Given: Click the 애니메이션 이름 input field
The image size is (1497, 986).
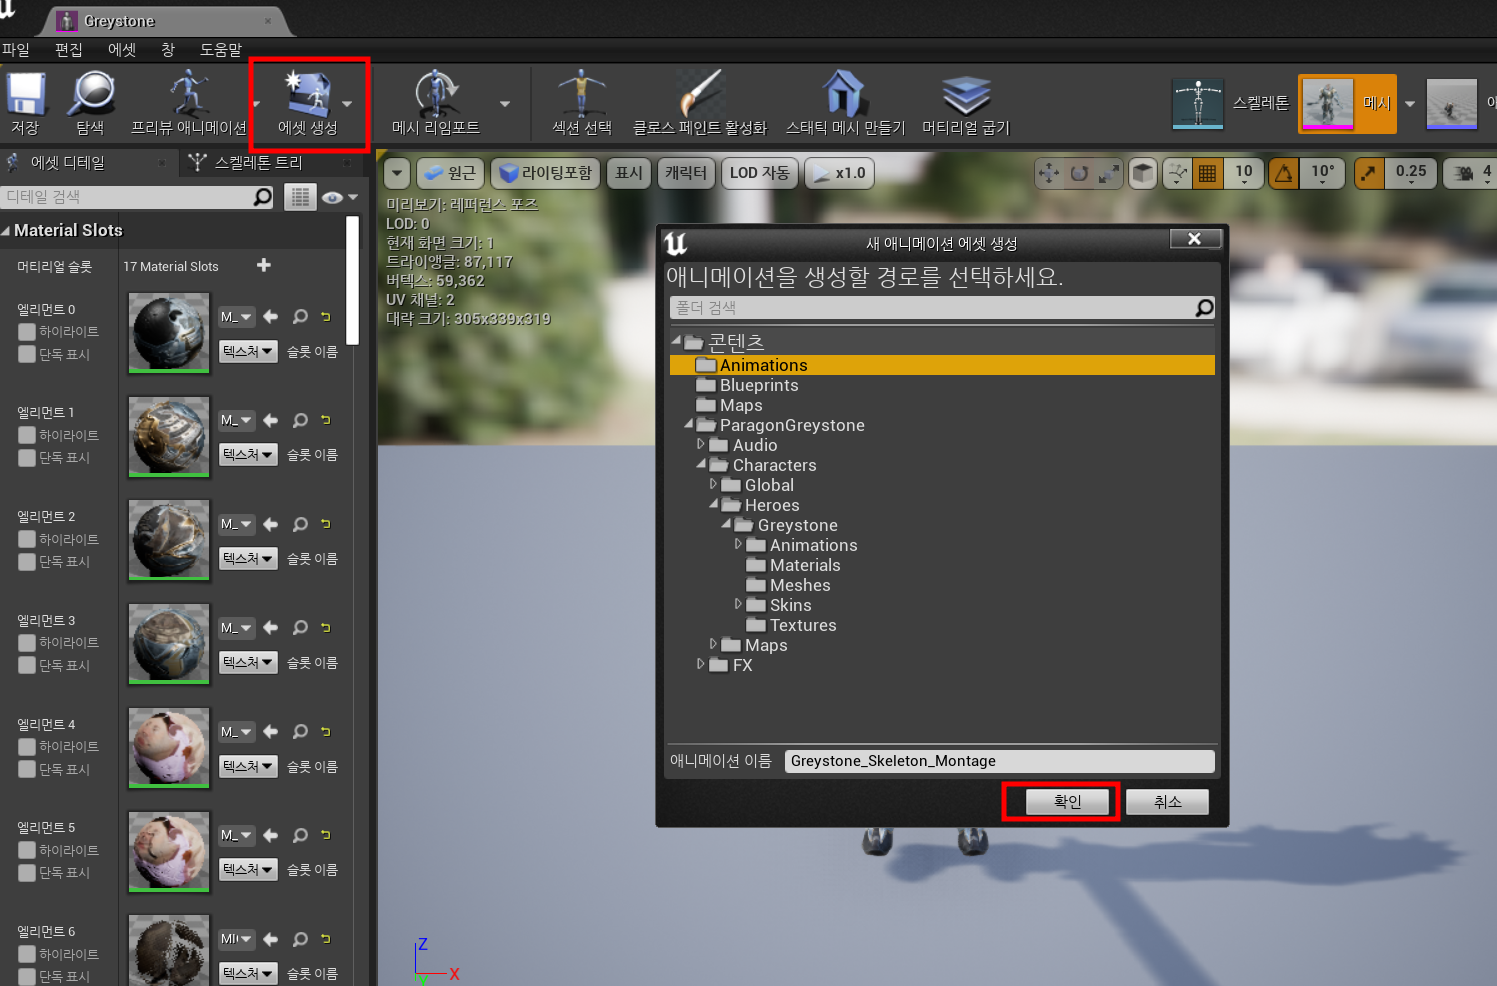Looking at the screenshot, I should point(1000,761).
